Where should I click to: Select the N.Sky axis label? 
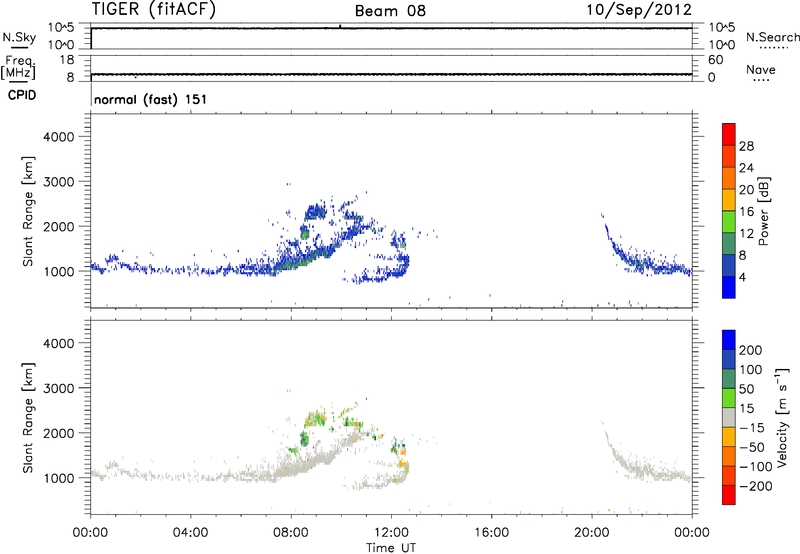[19, 37]
